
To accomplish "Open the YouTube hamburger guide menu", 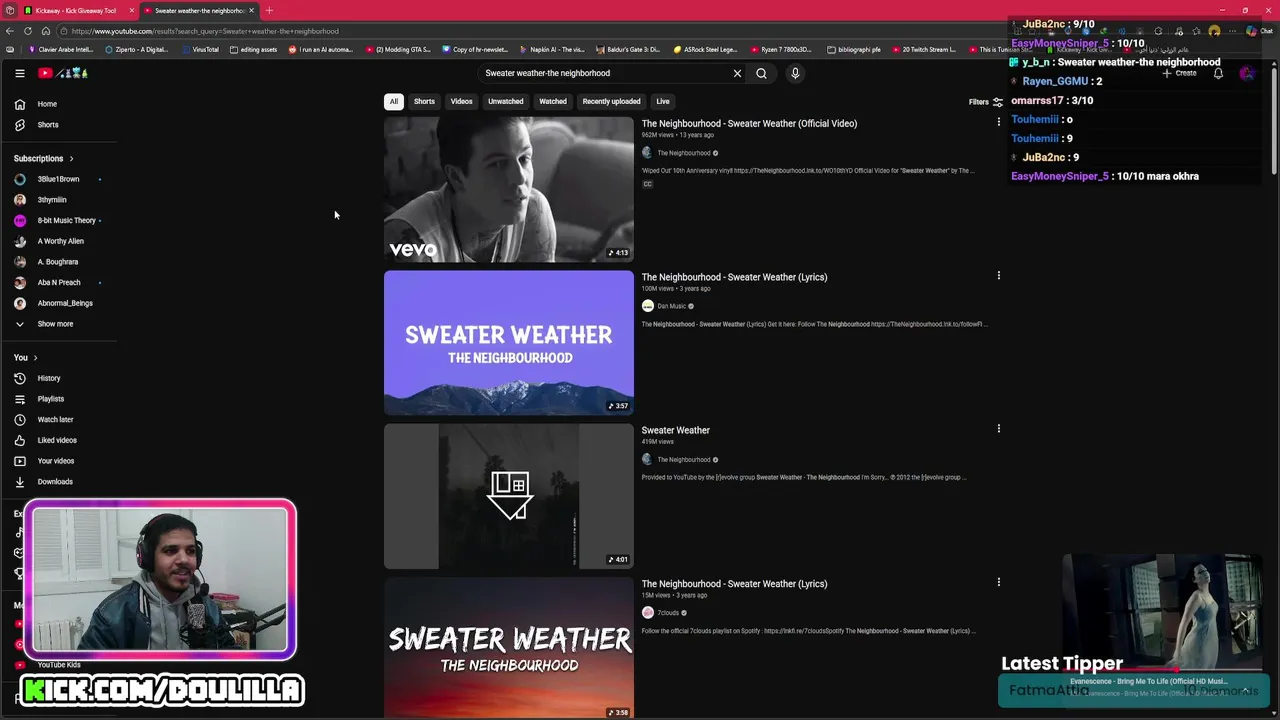I will (19, 73).
